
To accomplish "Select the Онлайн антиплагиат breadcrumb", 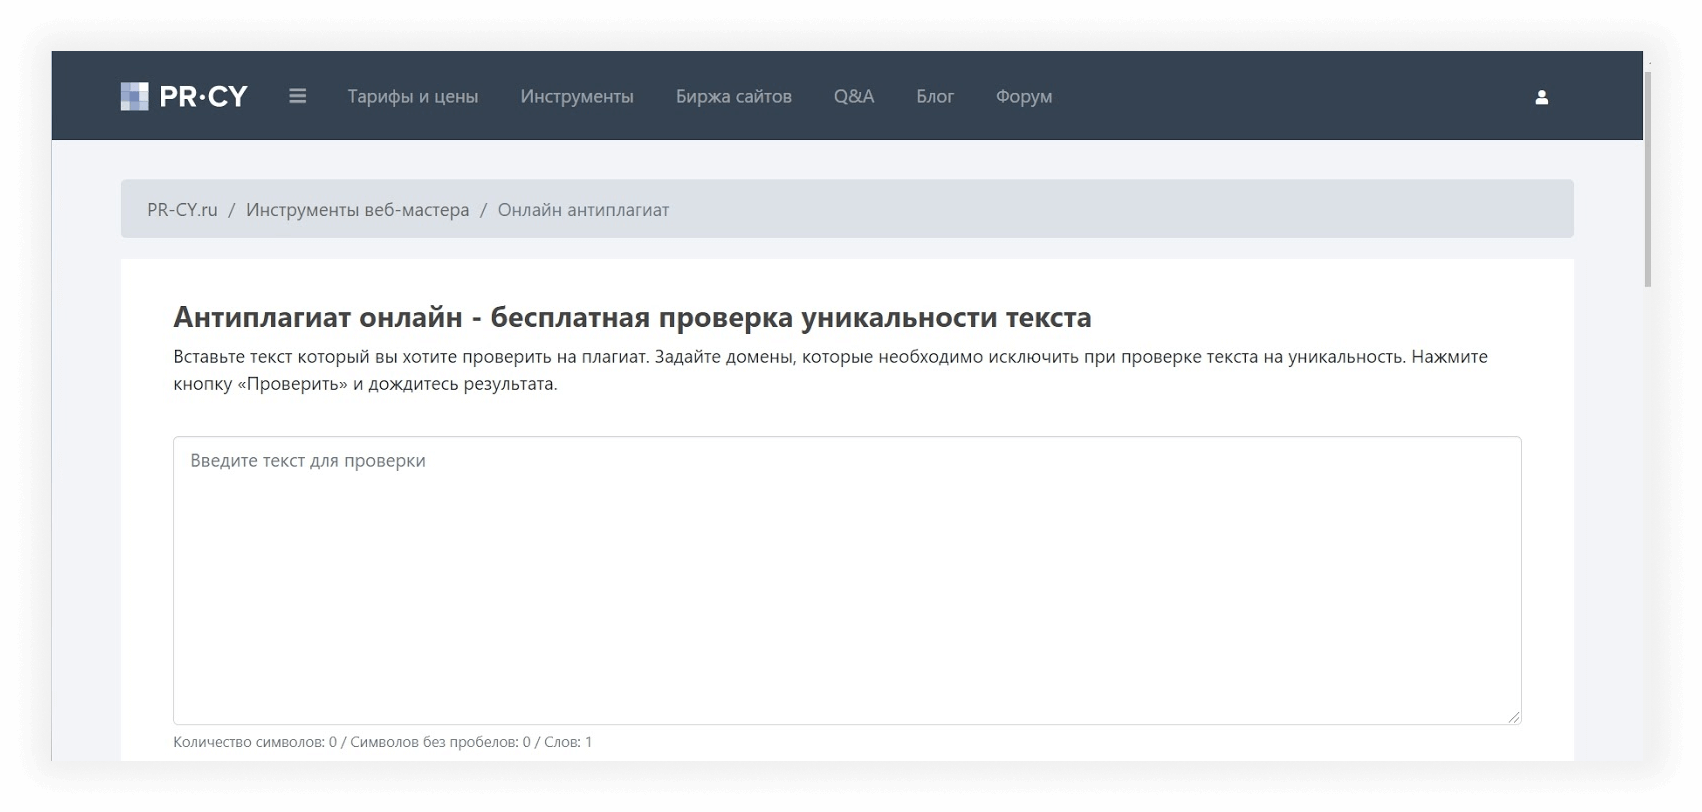I will 583,210.
